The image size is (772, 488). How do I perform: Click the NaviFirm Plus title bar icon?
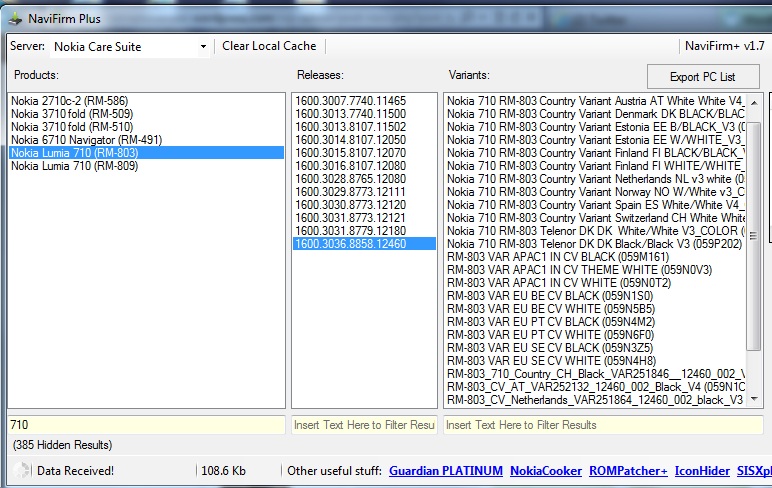pos(15,19)
